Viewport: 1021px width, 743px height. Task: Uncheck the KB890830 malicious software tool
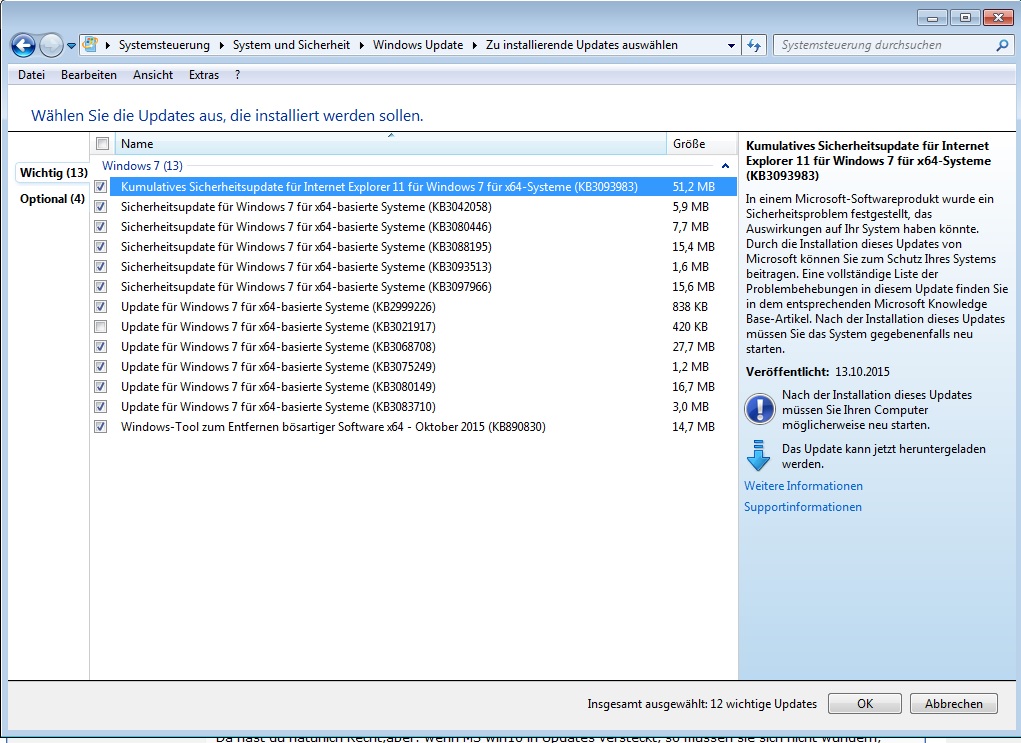tap(100, 427)
